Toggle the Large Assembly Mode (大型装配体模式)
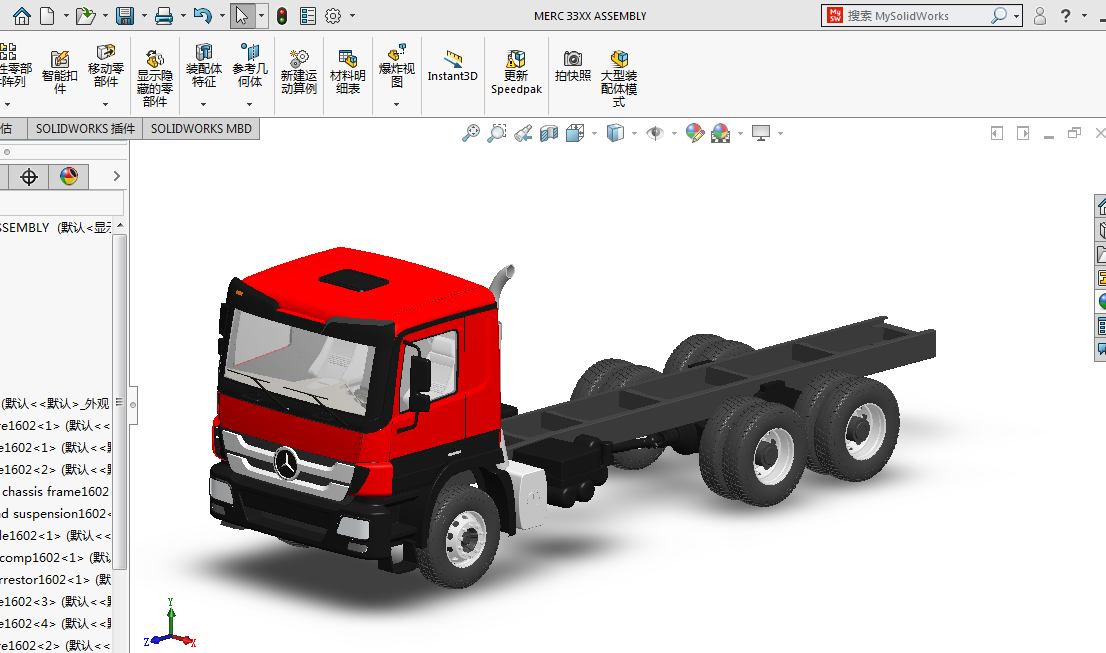The width and height of the screenshot is (1106, 653). [x=618, y=74]
